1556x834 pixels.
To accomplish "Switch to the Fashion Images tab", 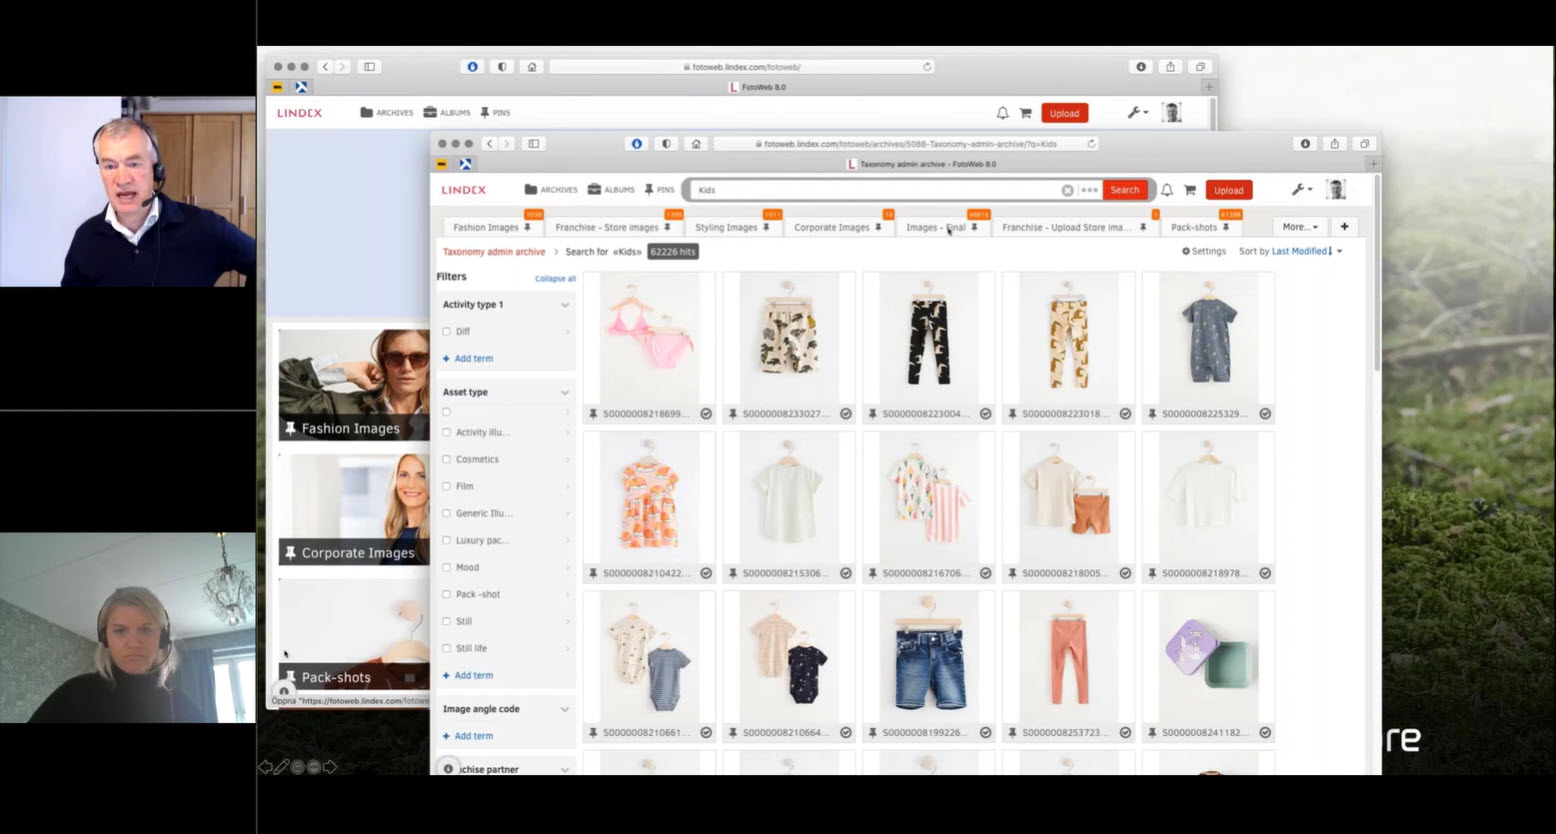I will pos(486,227).
